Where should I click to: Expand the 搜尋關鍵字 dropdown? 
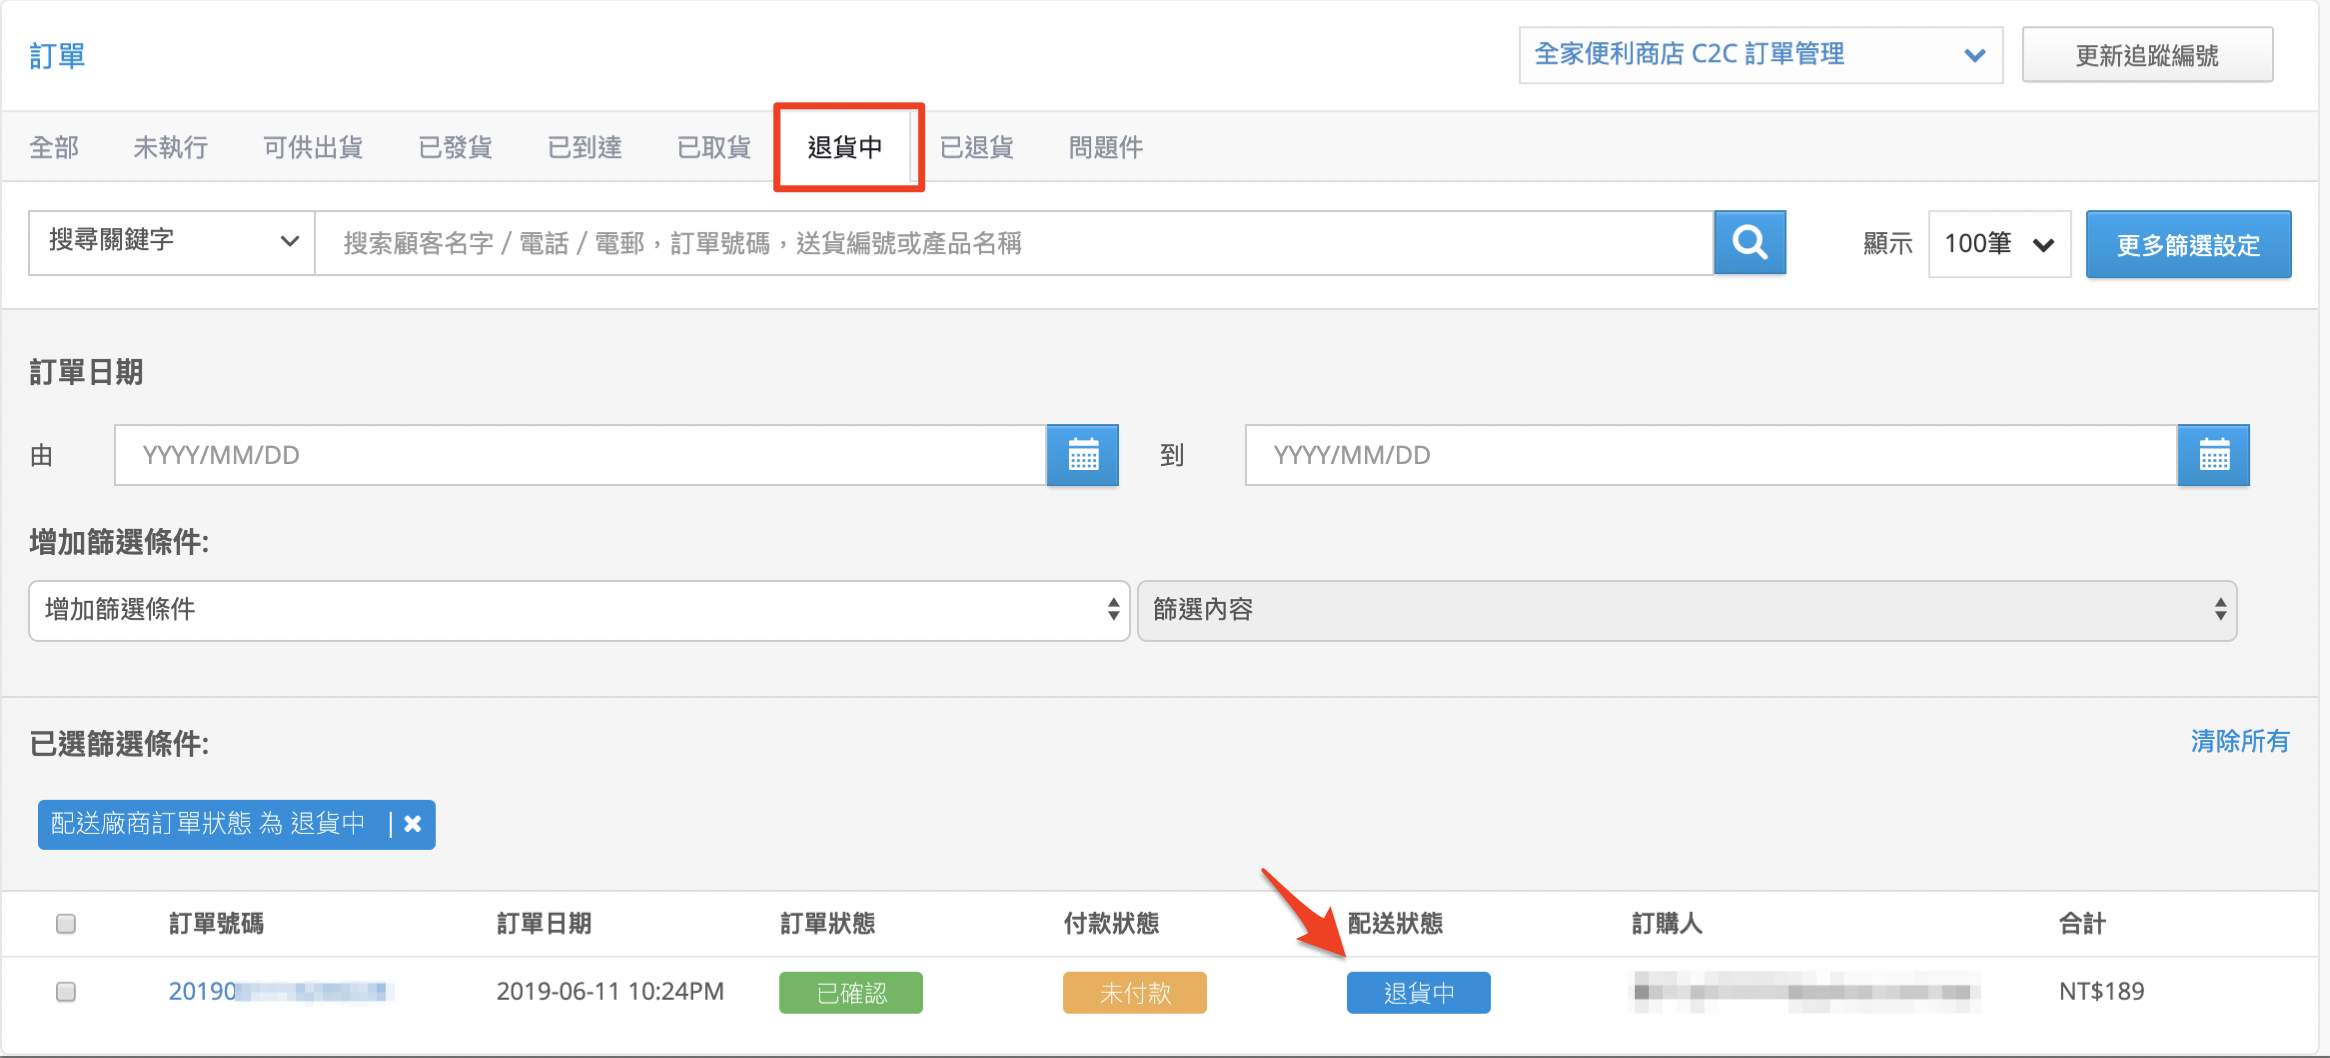[x=172, y=242]
